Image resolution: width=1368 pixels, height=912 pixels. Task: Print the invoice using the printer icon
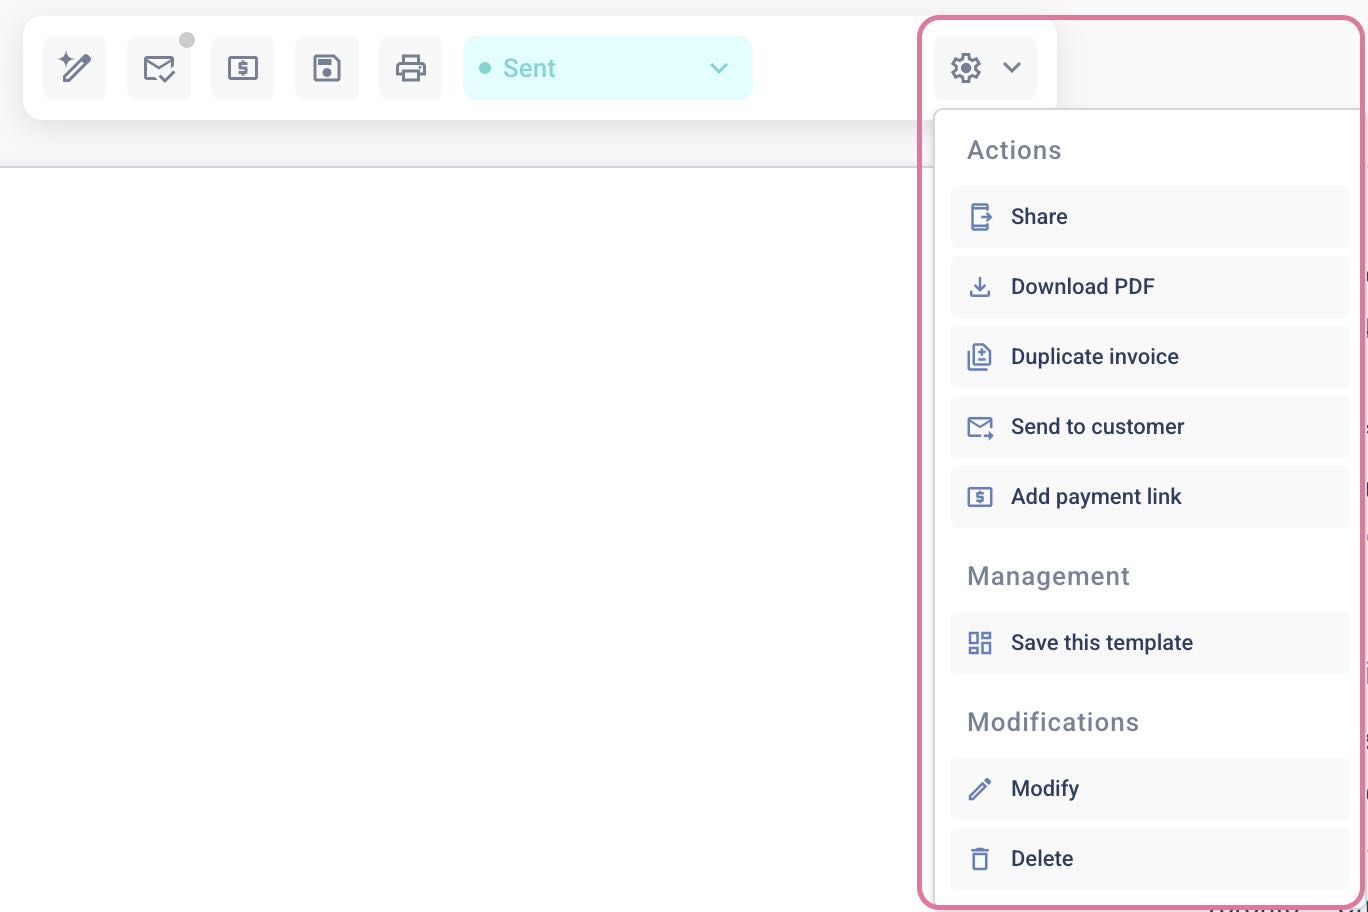tap(410, 68)
